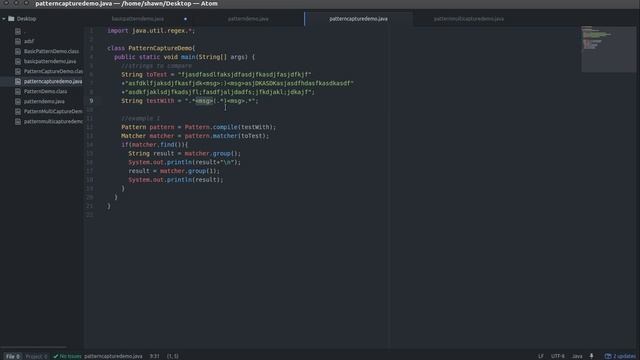
Task: Click the System.out.println(result+"\n") line
Action: [x=184, y=162]
